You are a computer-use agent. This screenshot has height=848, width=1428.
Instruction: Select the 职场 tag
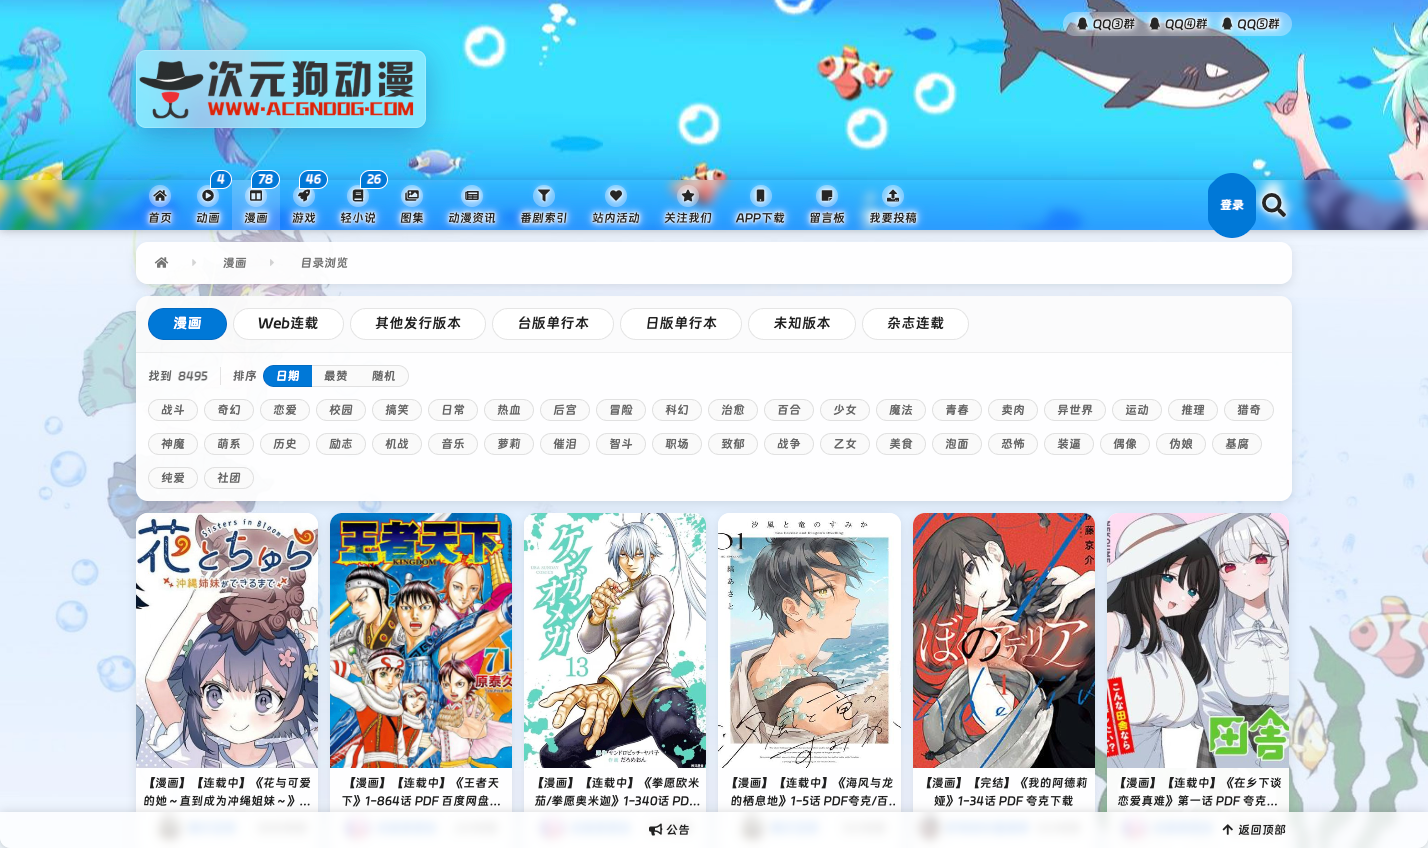[x=677, y=444]
